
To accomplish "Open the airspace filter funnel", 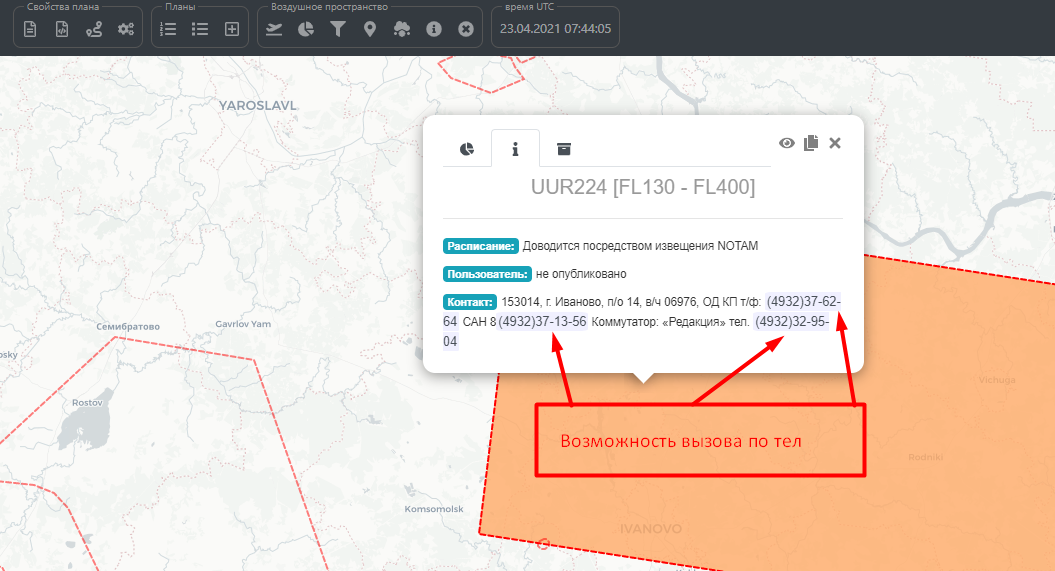I will pyautogui.click(x=338, y=29).
